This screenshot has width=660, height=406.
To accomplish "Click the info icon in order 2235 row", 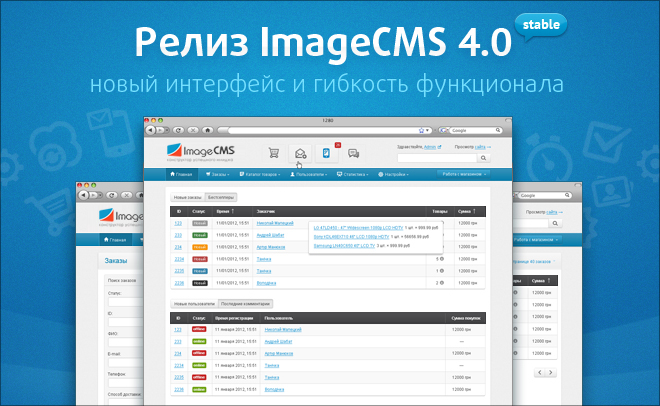I will (x=442, y=271).
